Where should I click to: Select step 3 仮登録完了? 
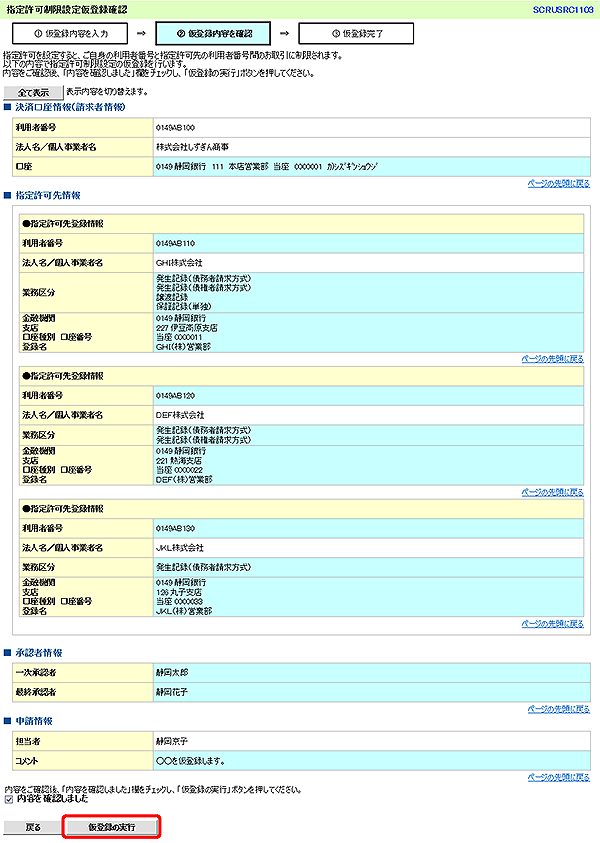[x=356, y=33]
